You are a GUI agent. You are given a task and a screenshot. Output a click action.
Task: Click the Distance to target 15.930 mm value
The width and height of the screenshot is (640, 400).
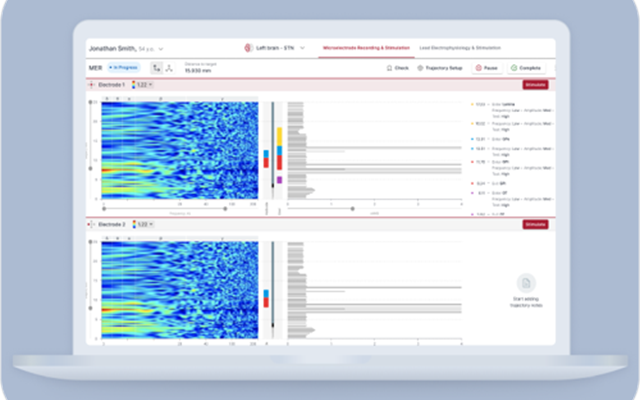pos(198,71)
